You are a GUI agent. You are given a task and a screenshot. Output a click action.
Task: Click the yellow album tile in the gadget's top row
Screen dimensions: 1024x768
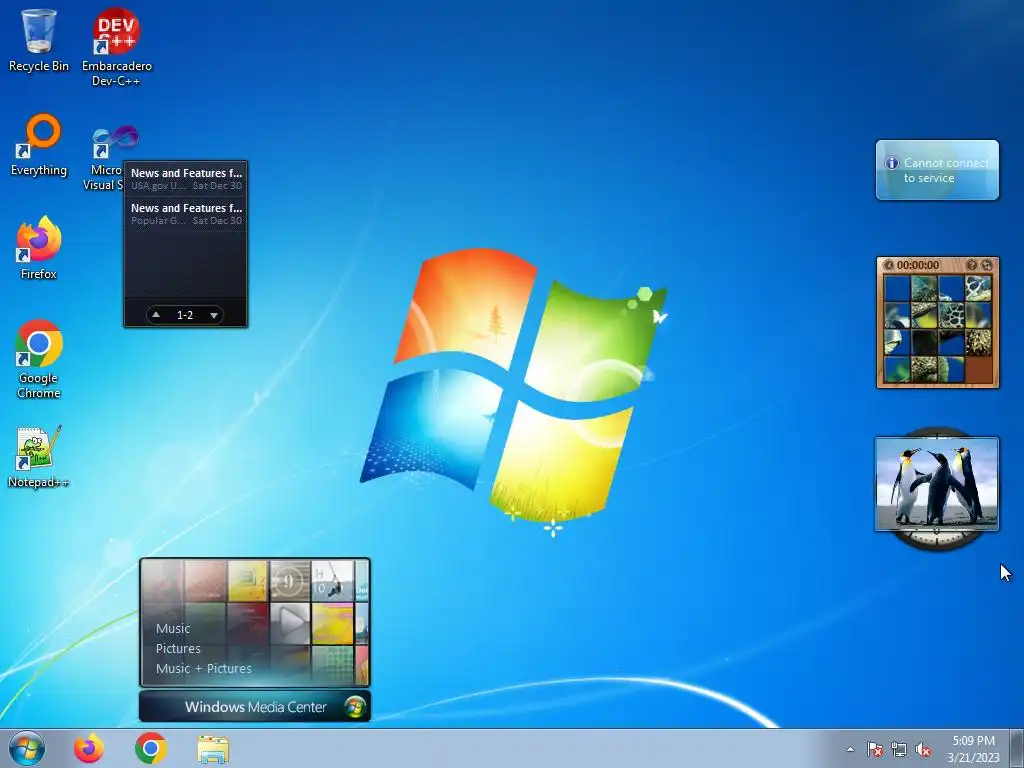click(248, 581)
